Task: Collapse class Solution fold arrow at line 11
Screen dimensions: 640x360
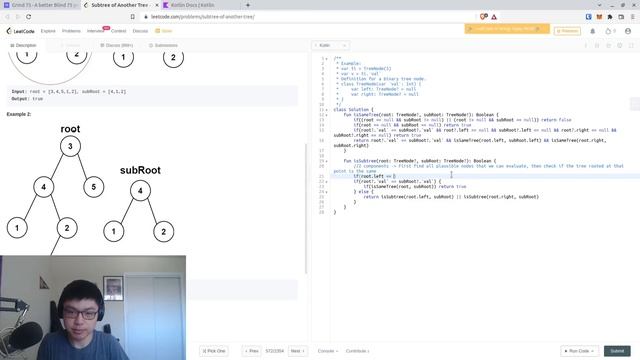Action: click(x=327, y=110)
